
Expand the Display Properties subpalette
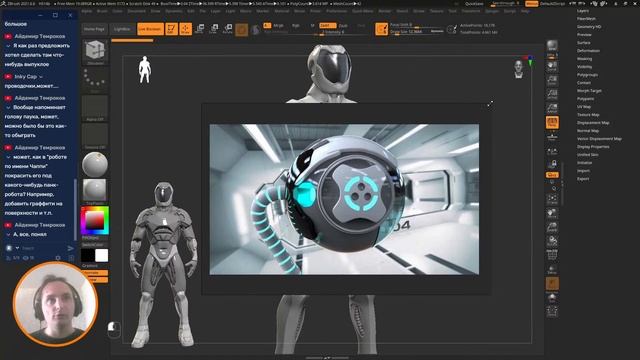[x=593, y=147]
